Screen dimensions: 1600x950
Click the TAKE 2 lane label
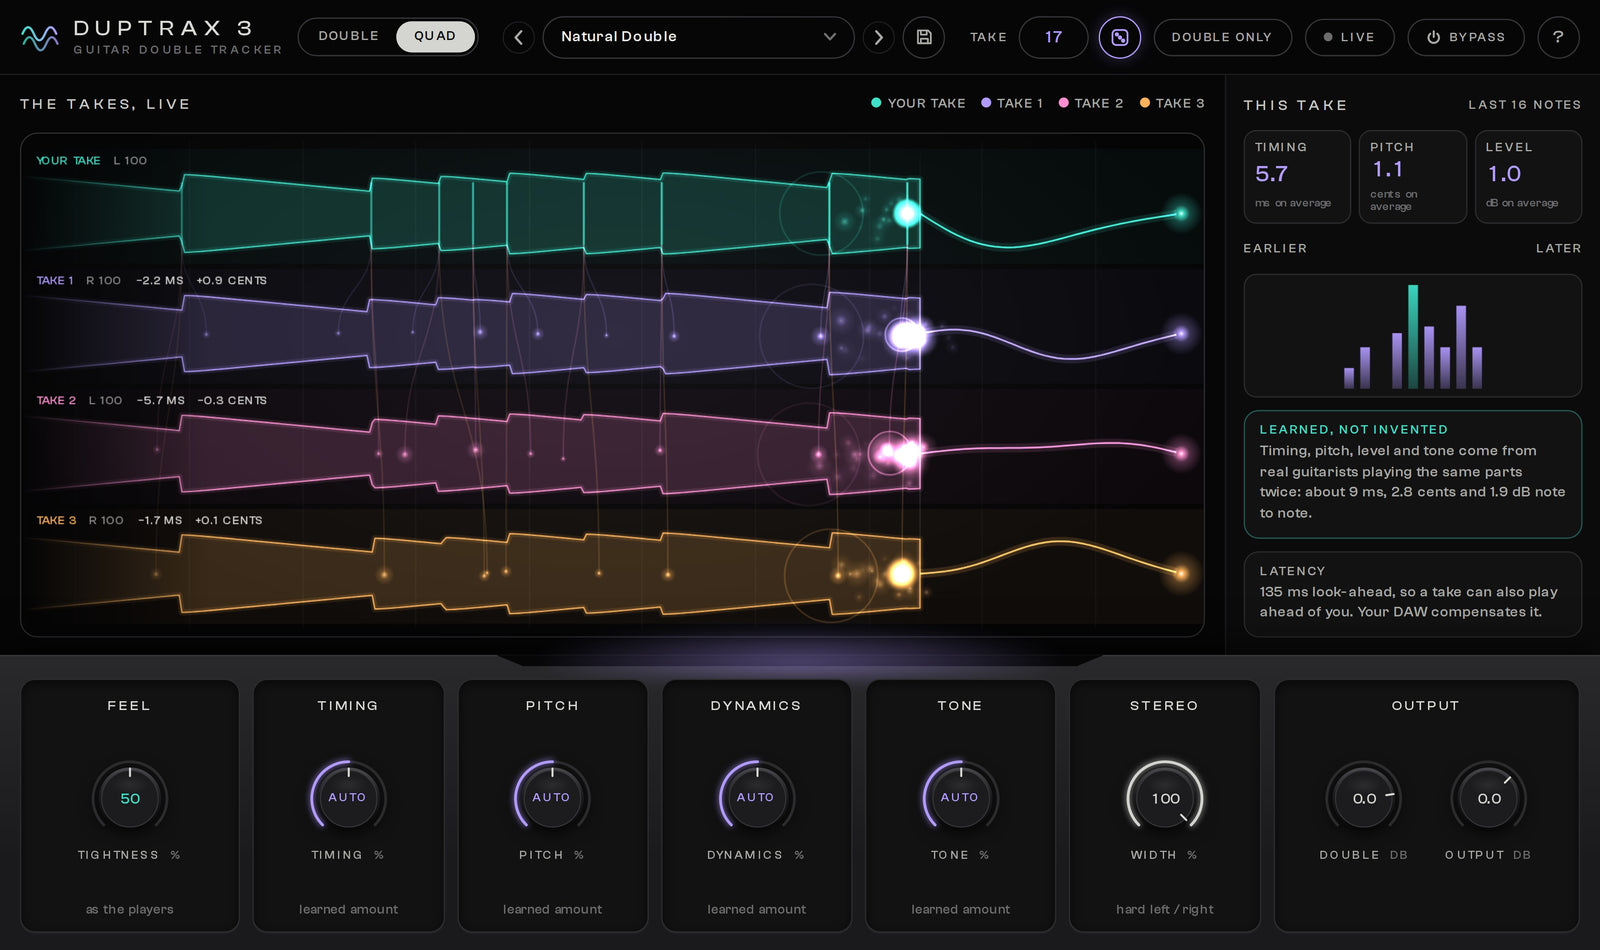56,400
